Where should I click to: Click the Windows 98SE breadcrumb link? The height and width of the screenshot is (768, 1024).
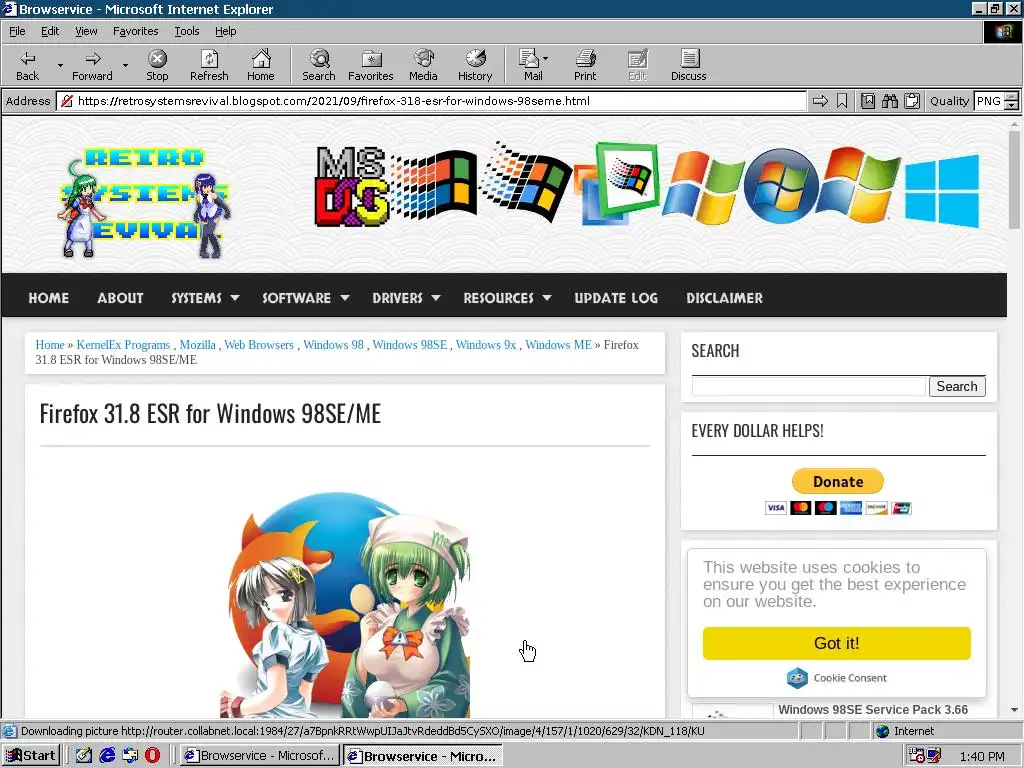click(x=409, y=345)
